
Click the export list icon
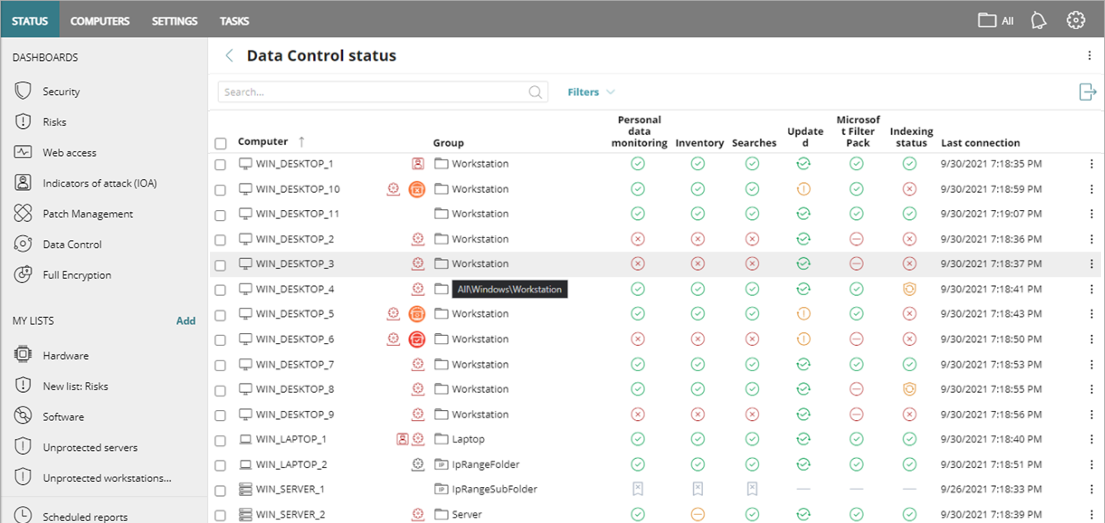click(1087, 92)
